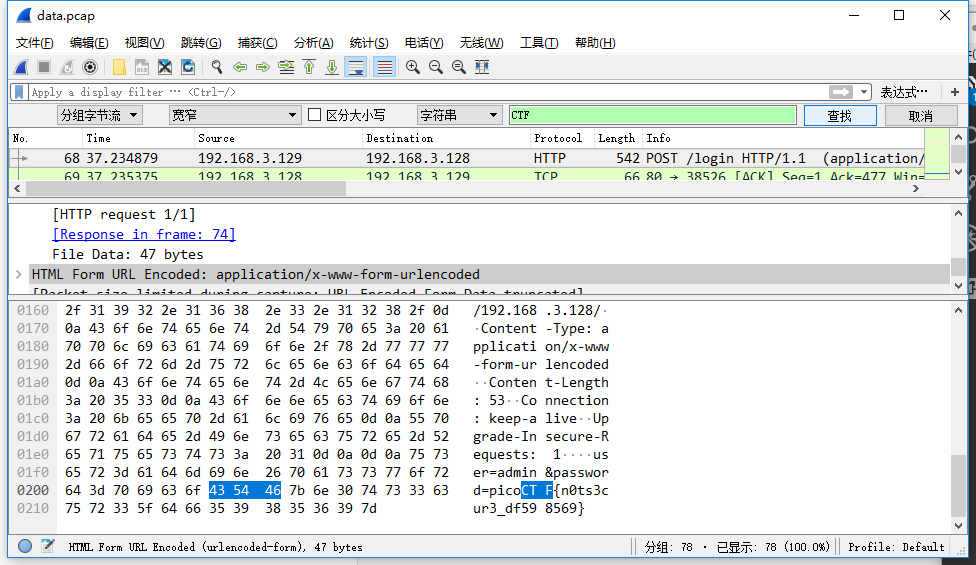Screen dimensions: 976x565
Task: Jump to first packet icon
Action: click(x=309, y=67)
